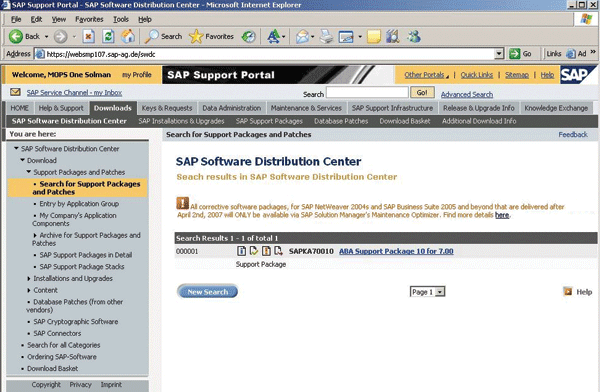The image size is (600, 392).
Task: Open the SAP Service Channel - my Inbox link
Action: click(74, 92)
